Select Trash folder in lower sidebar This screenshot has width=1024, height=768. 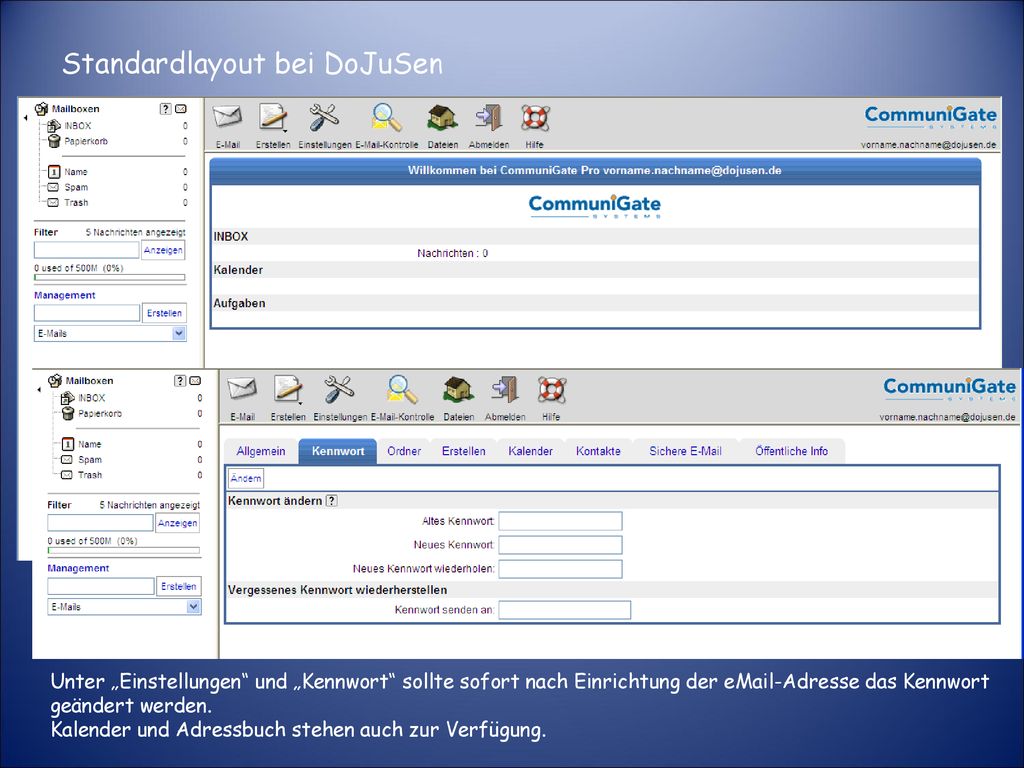[90, 475]
